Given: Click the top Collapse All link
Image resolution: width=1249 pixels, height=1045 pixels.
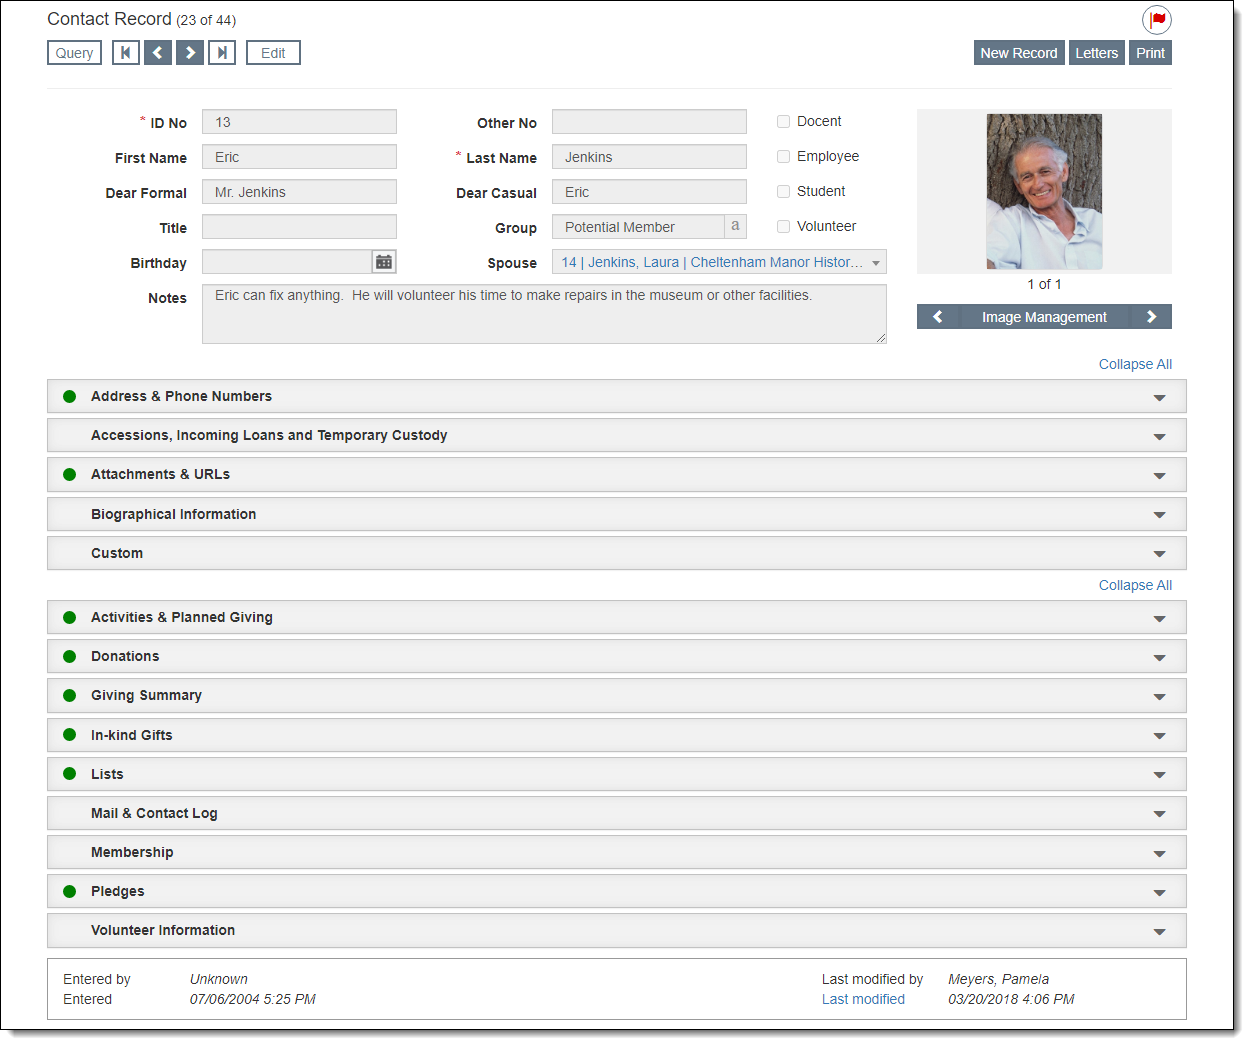Looking at the screenshot, I should [1135, 365].
